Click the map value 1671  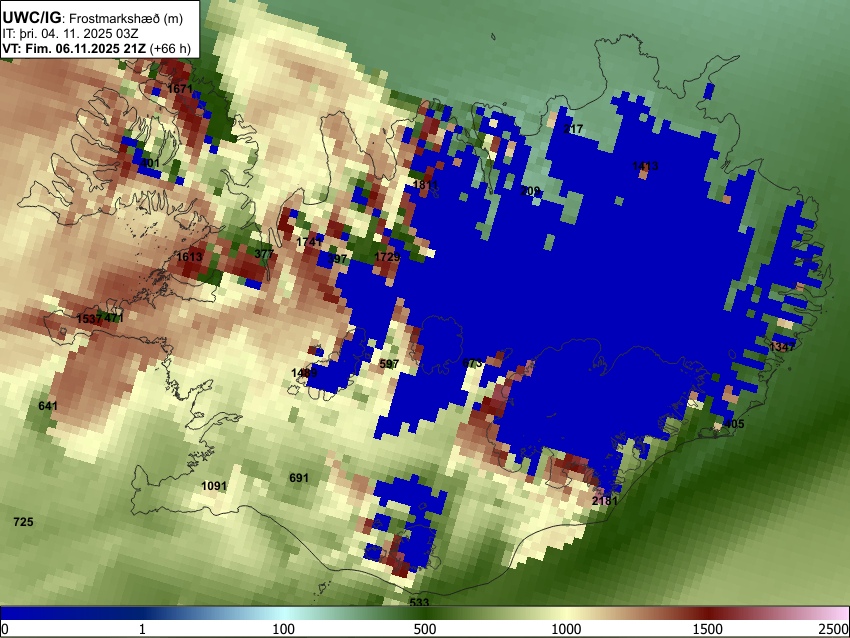pos(181,88)
